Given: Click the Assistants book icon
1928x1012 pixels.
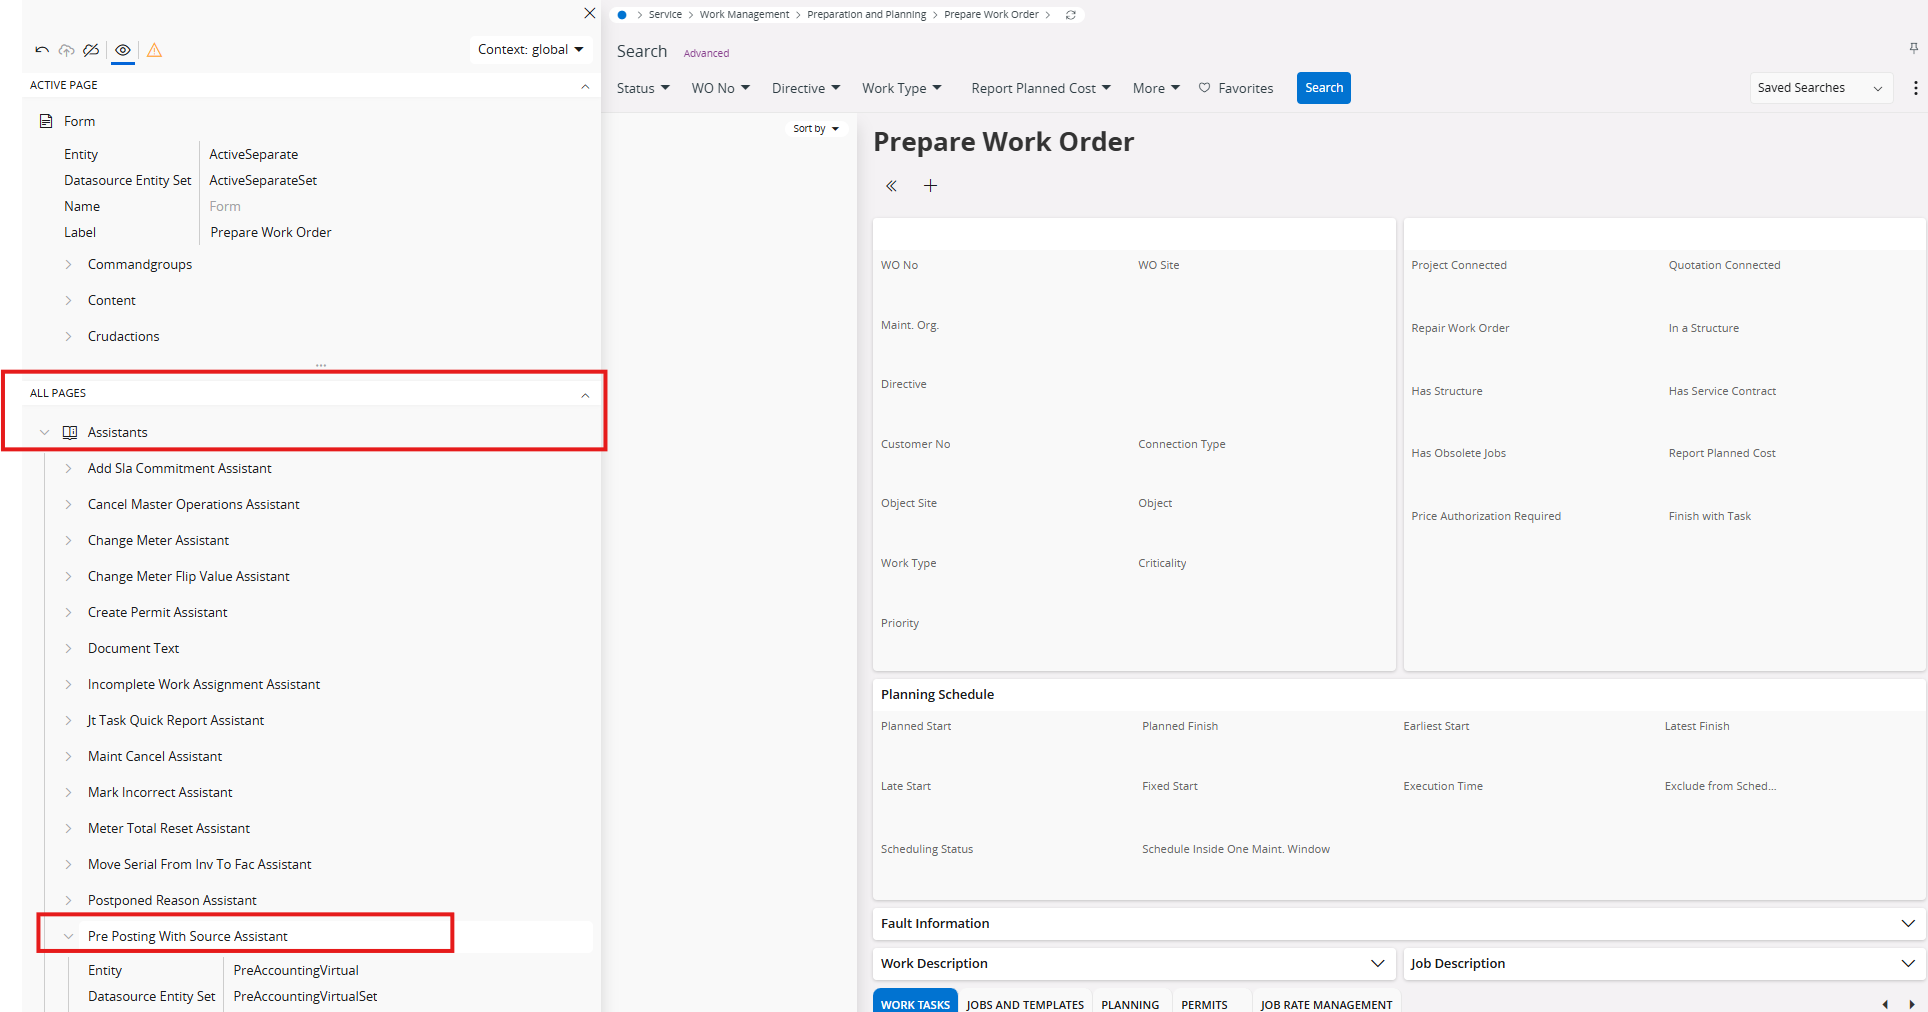Looking at the screenshot, I should click(x=70, y=432).
